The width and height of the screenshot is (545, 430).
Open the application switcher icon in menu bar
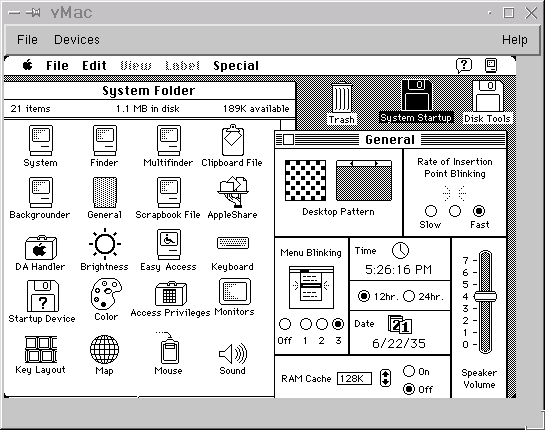[x=491, y=65]
